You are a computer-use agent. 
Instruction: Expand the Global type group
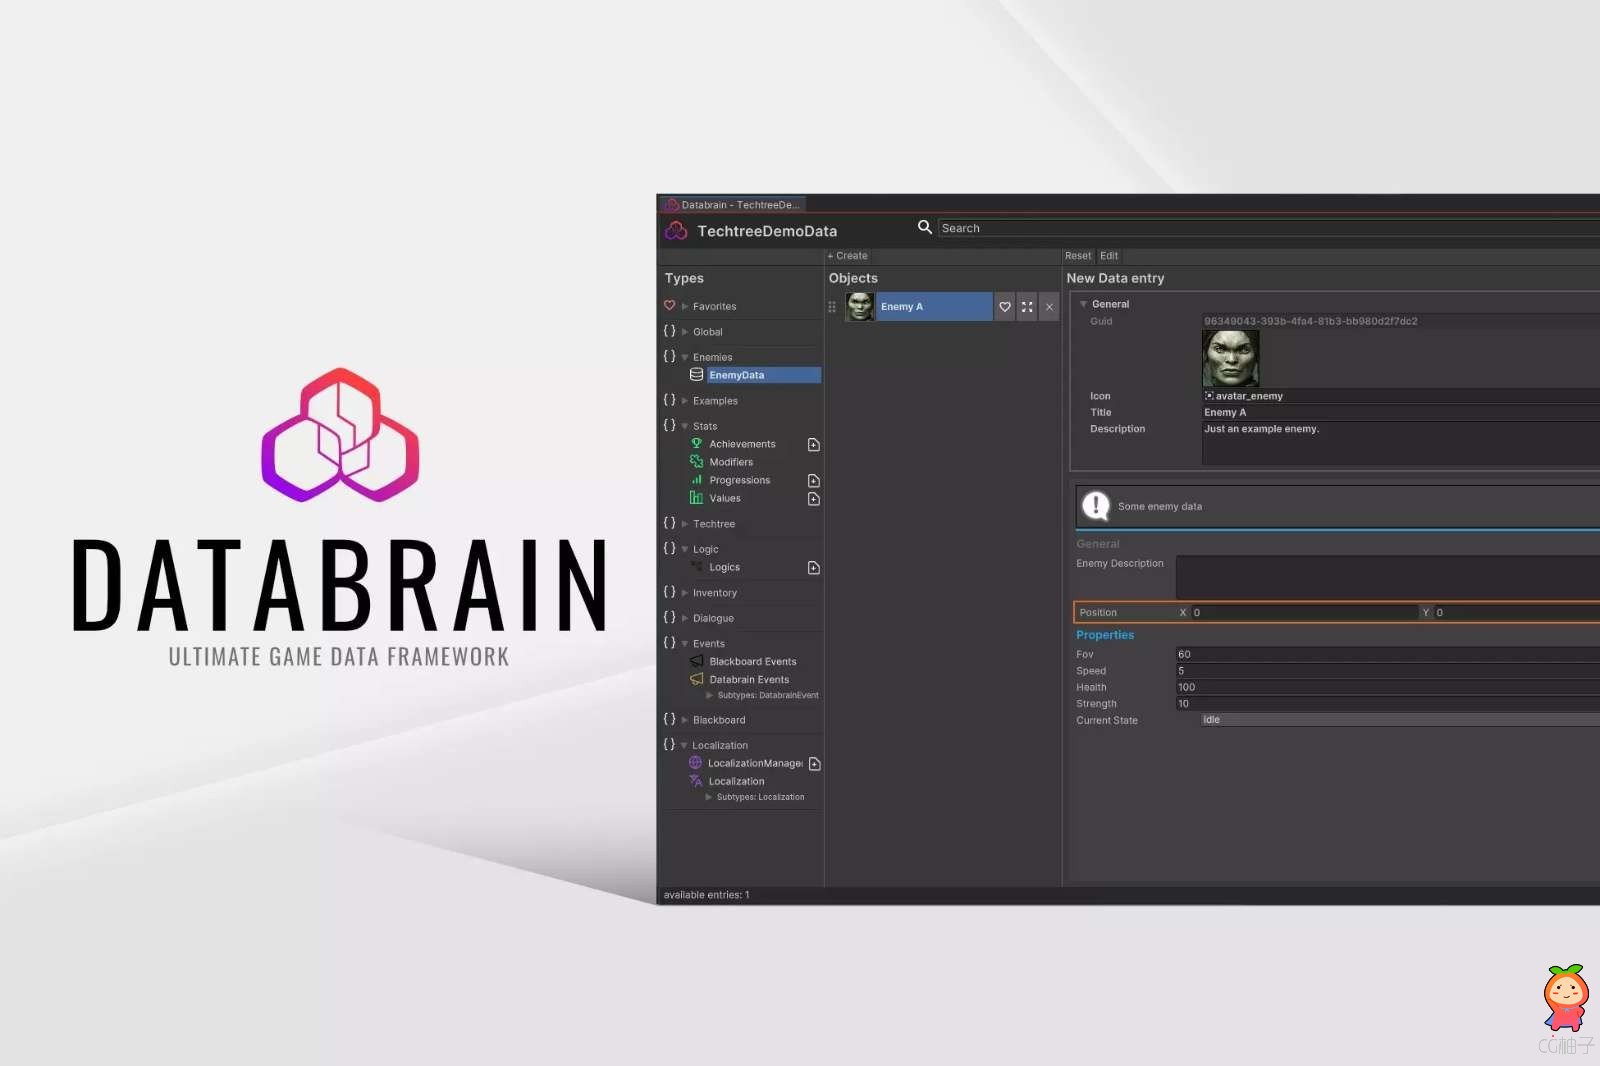(685, 332)
